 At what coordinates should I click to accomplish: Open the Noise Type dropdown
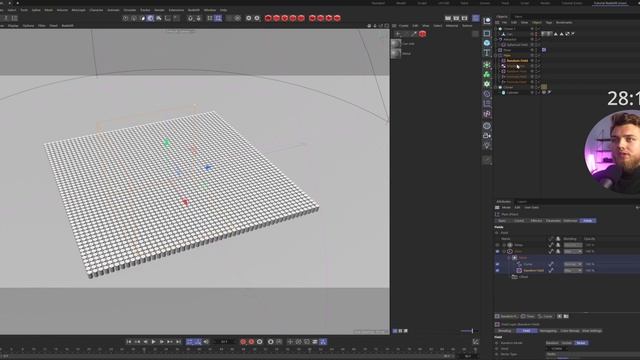click(592, 354)
